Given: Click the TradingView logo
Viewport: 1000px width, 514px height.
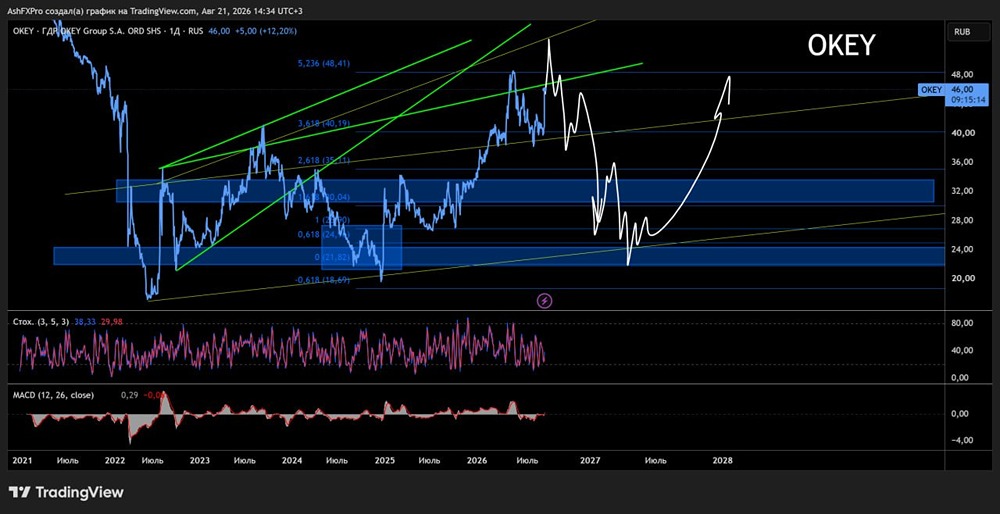Looking at the screenshot, I should point(66,492).
